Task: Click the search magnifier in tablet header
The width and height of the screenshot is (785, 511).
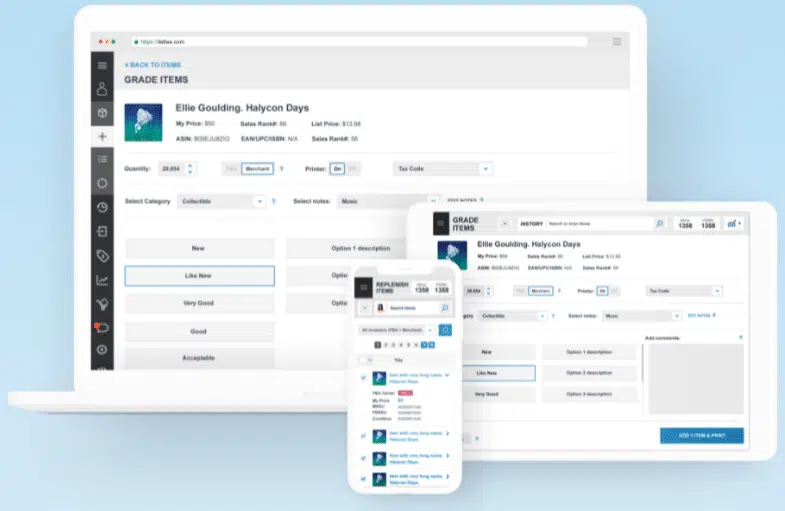Action: [x=660, y=223]
